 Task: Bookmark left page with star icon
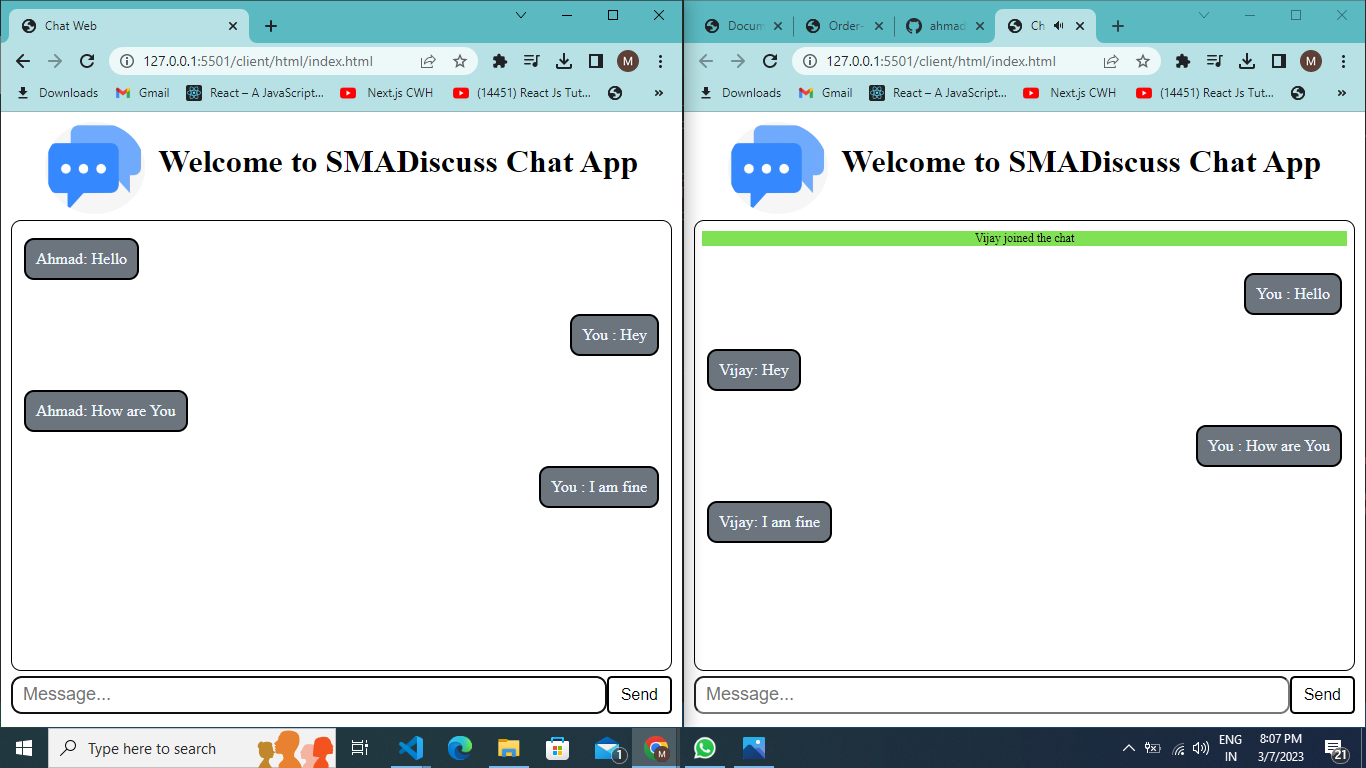pos(460,61)
